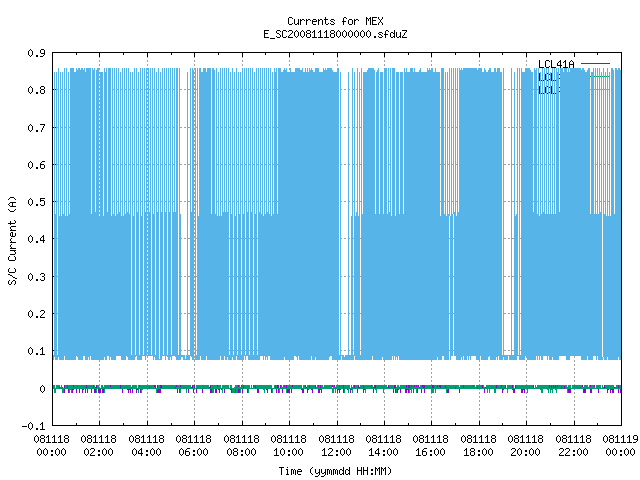The height and width of the screenshot is (480, 640).
Task: Click the 081118 16:00 time tick label
Action: coord(430,446)
